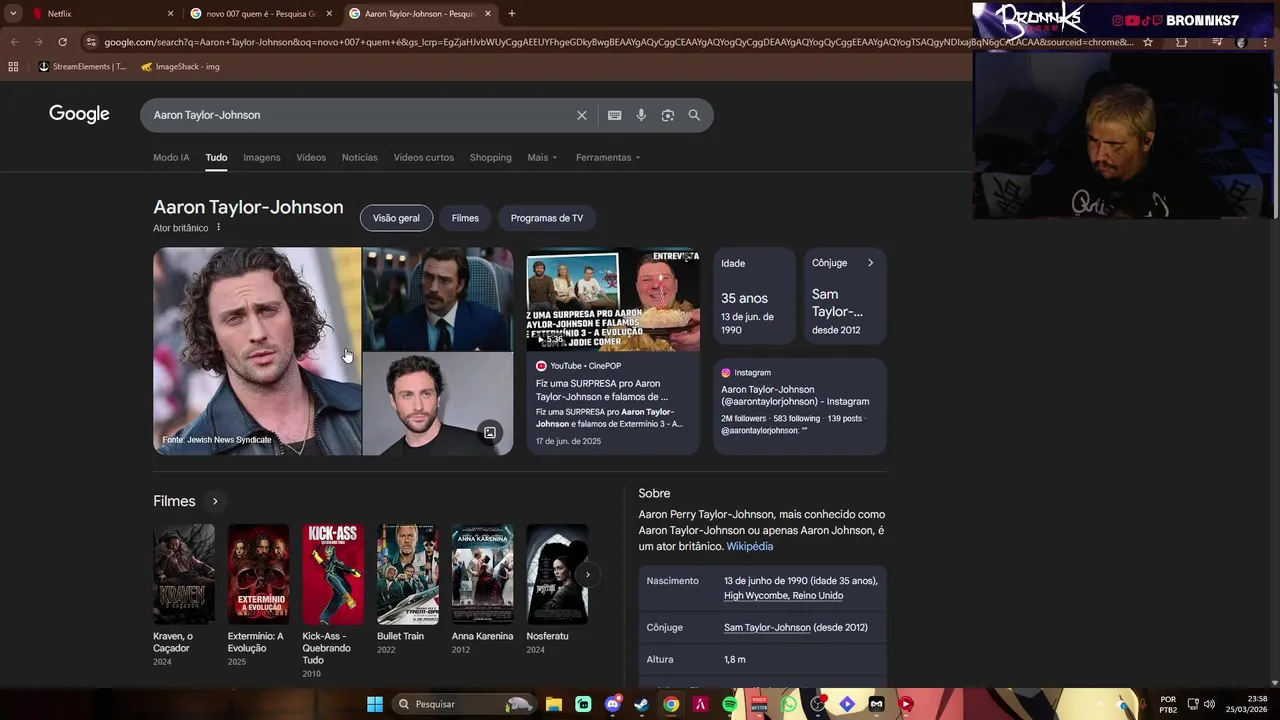Open the tab search dropdown arrow
Viewport: 1280px width, 720px height.
[13, 14]
